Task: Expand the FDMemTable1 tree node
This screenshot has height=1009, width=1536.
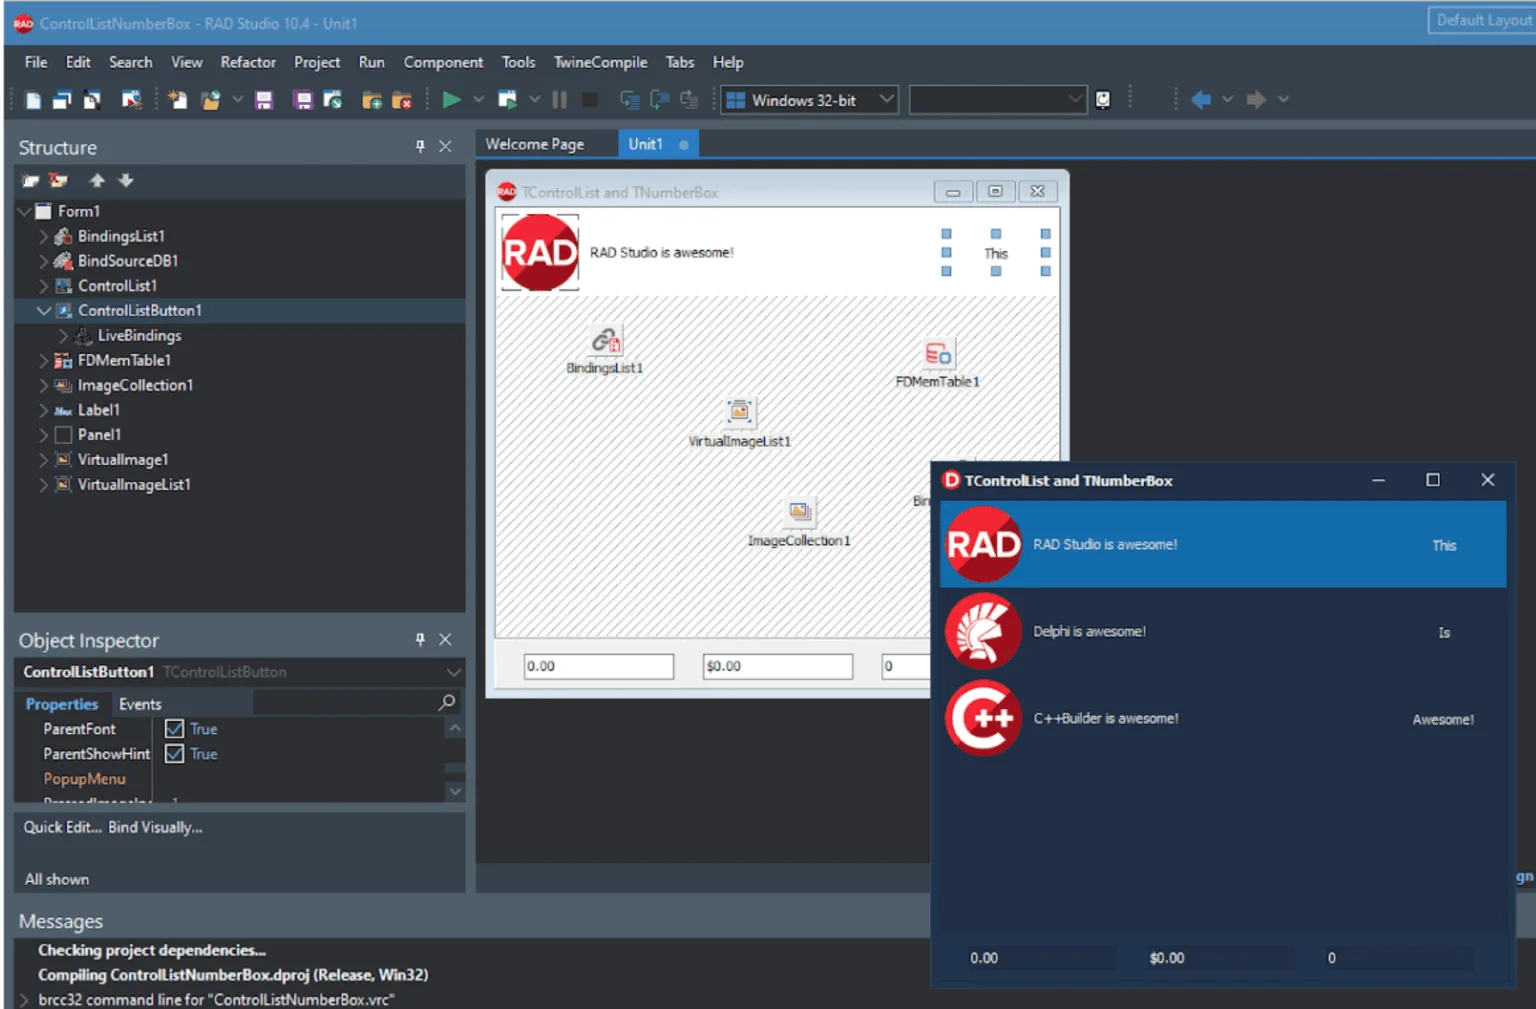Action: click(x=43, y=360)
